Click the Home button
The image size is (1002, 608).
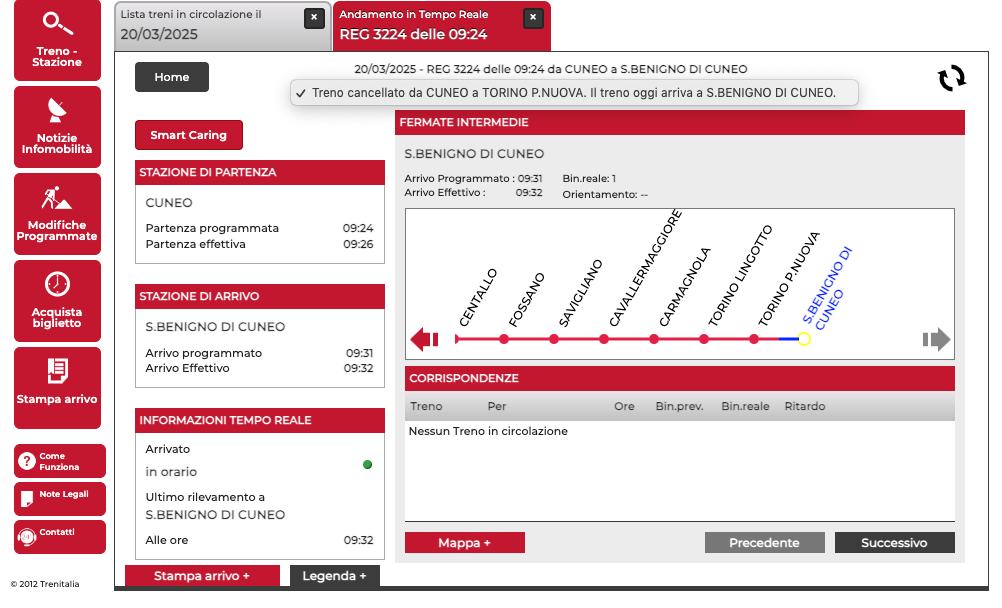pos(172,77)
